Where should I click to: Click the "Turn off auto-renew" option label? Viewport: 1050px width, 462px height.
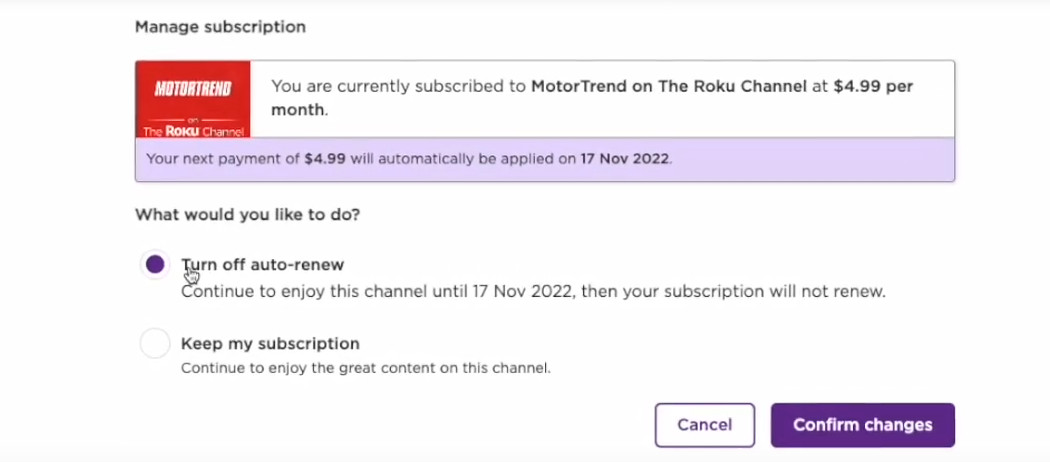click(263, 265)
